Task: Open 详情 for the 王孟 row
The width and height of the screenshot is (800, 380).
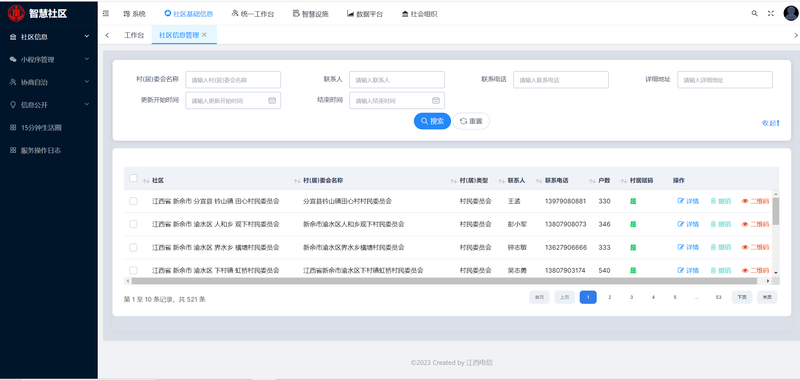Action: tap(688, 201)
